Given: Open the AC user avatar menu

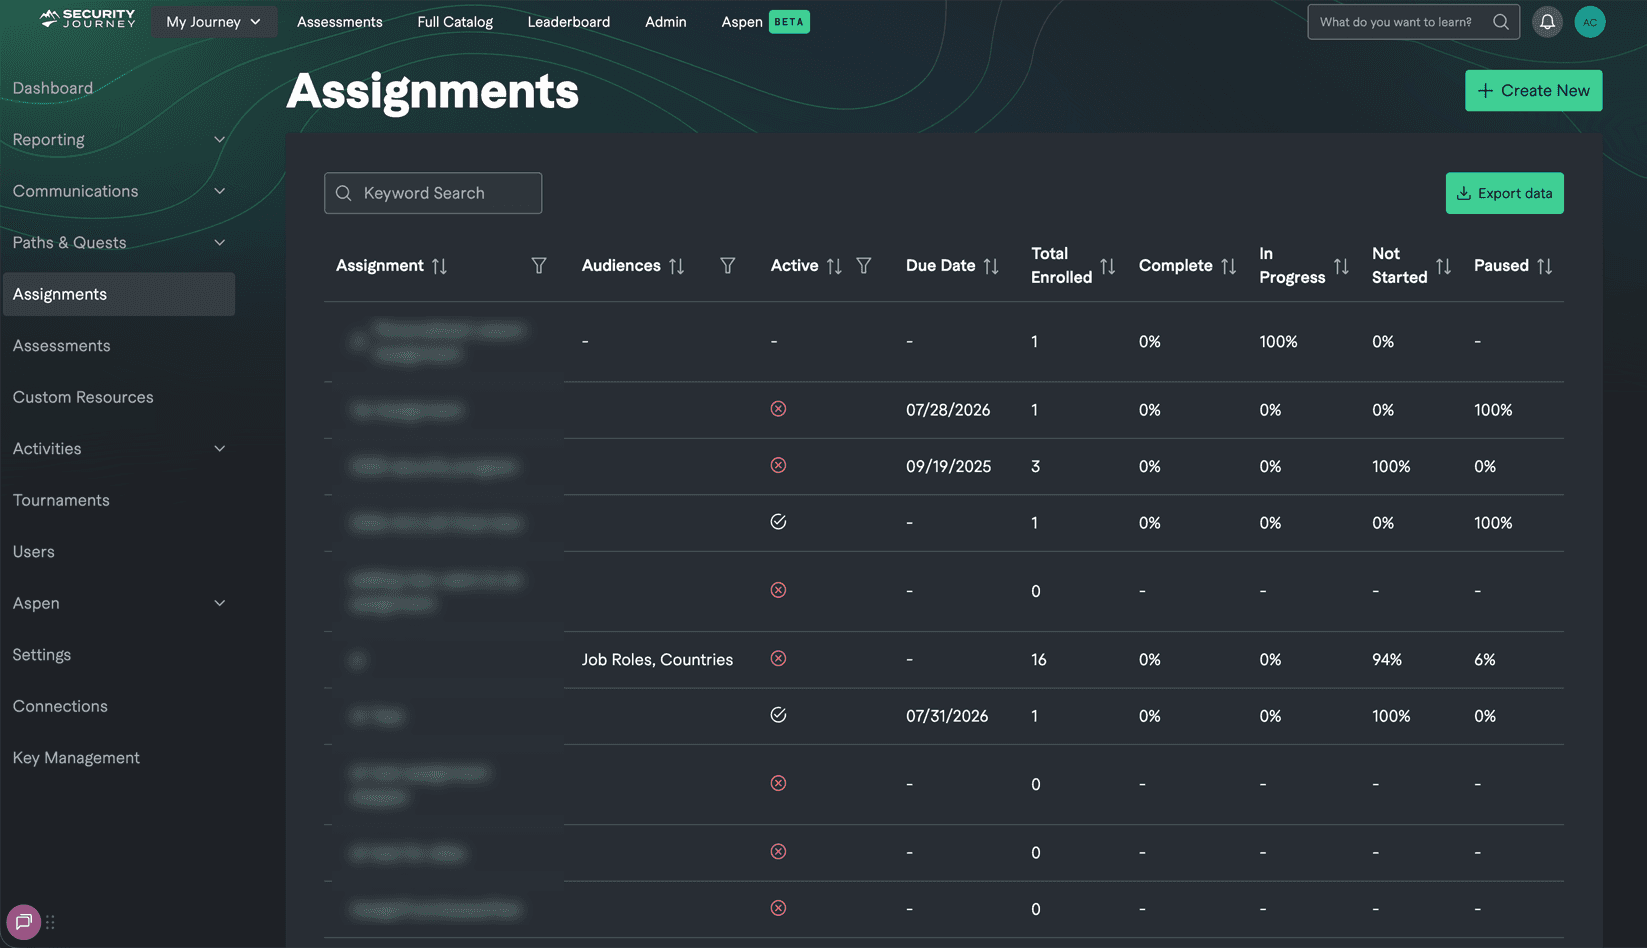Looking at the screenshot, I should tap(1589, 22).
